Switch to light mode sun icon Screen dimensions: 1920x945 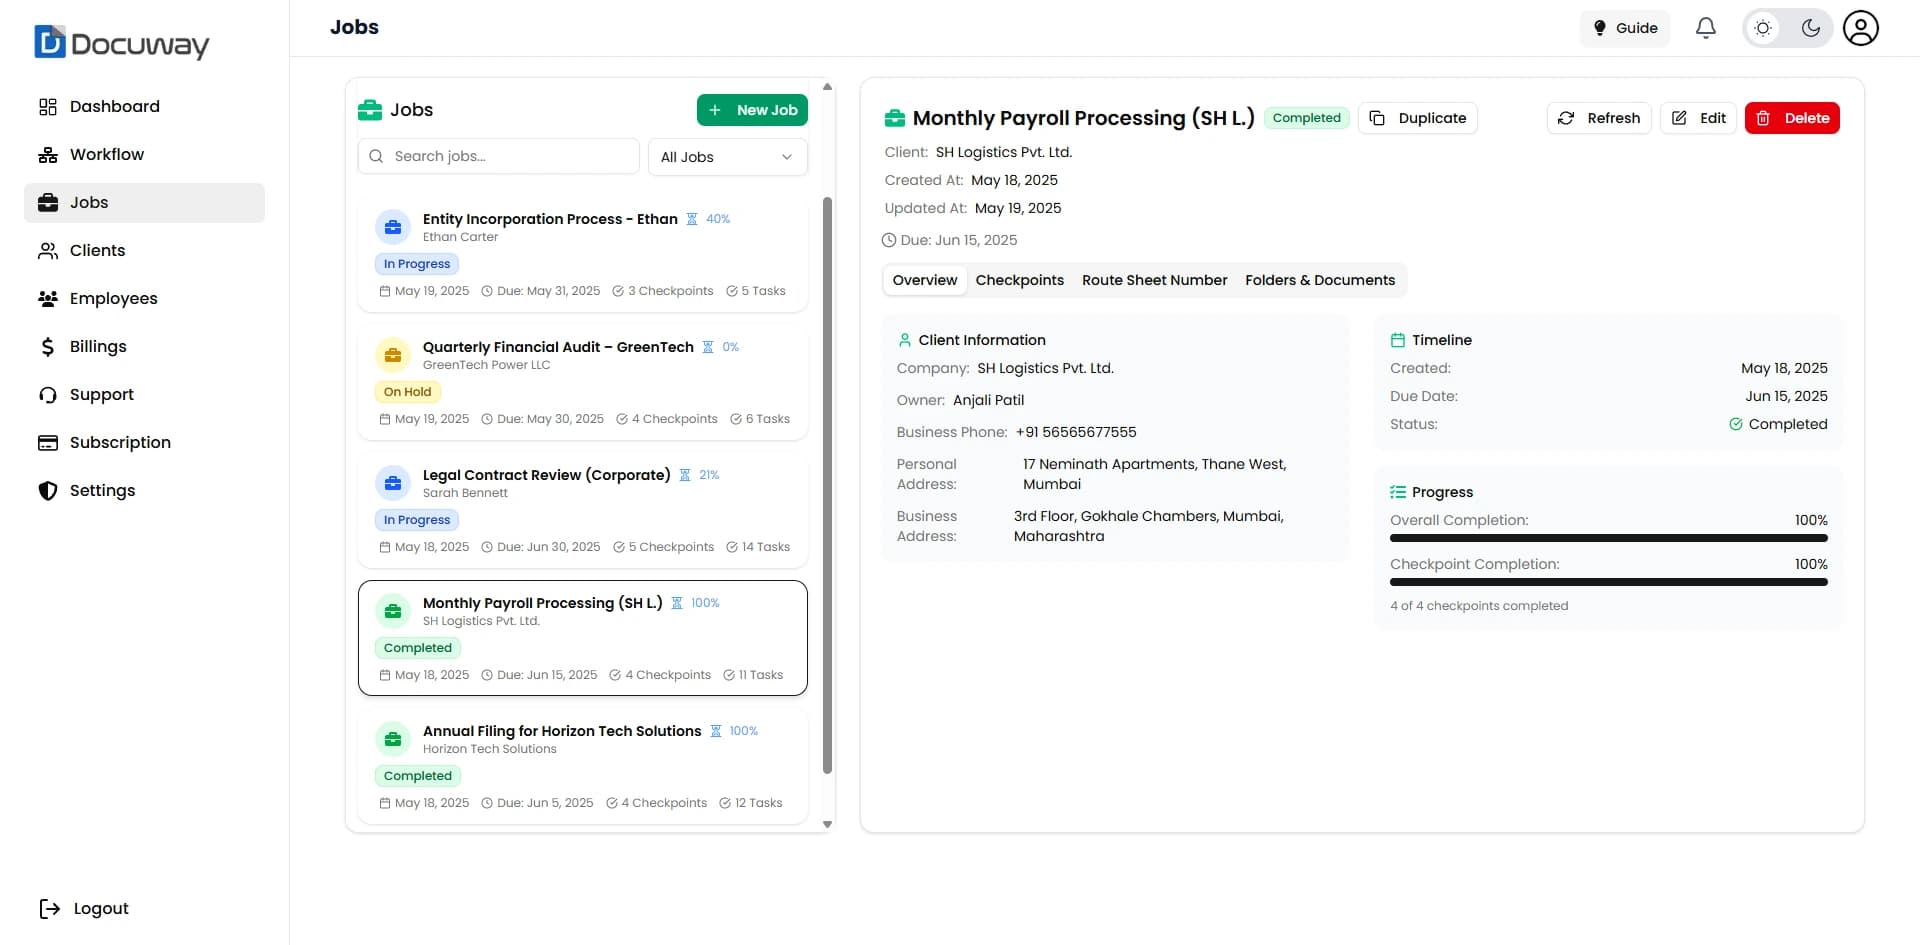(x=1763, y=28)
